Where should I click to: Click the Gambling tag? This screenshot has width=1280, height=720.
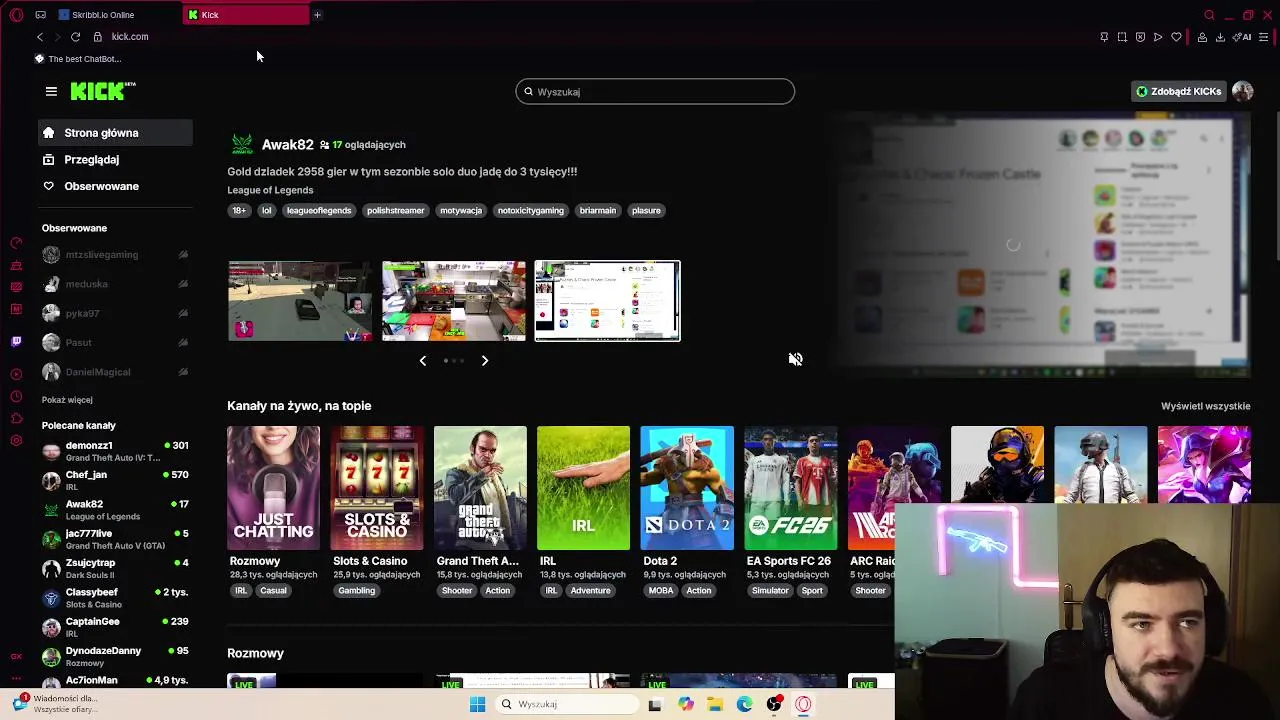(356, 591)
